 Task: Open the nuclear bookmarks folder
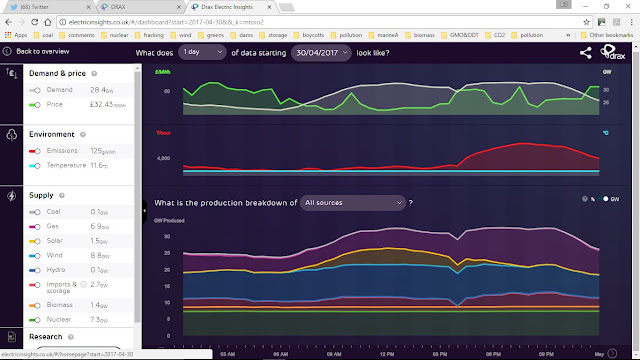pyautogui.click(x=115, y=35)
